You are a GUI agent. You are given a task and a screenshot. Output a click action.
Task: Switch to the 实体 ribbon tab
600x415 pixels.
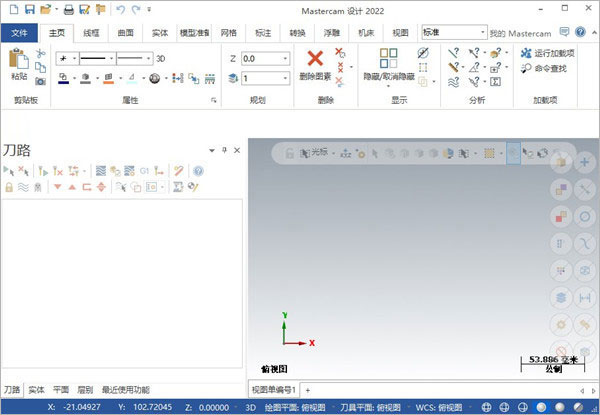pos(160,33)
